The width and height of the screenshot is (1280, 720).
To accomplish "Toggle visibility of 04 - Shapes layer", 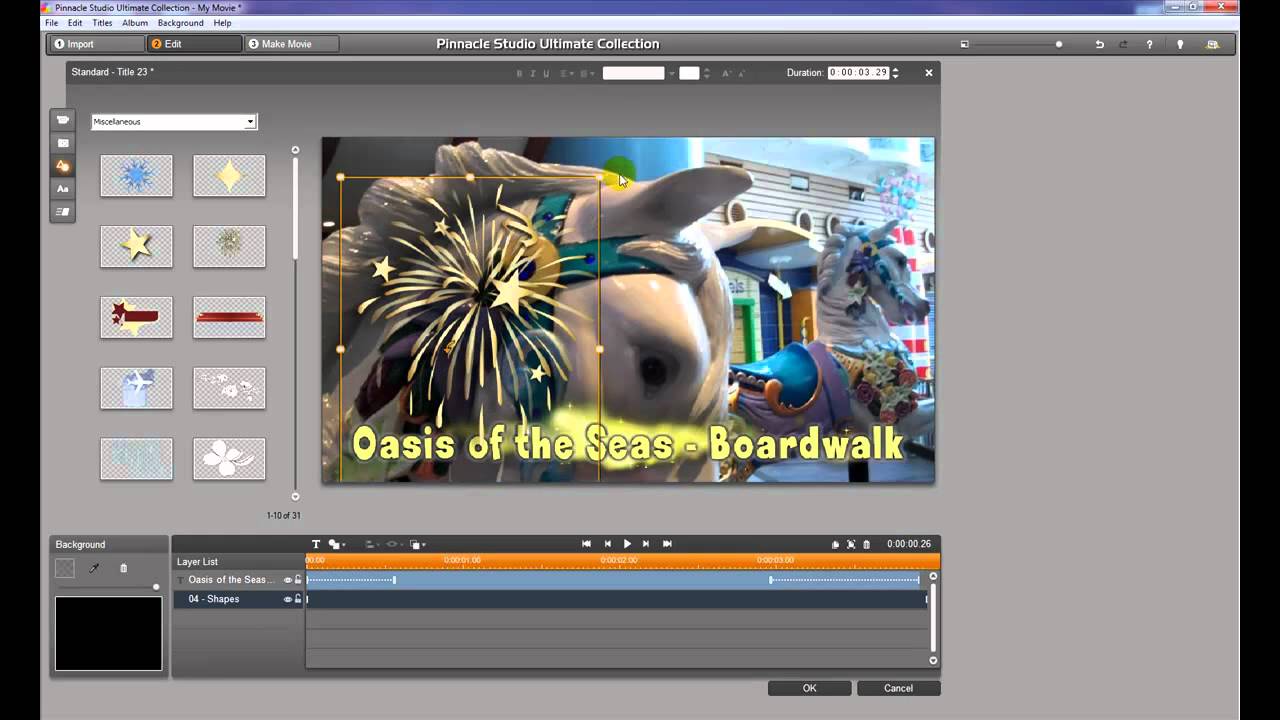I will (287, 599).
